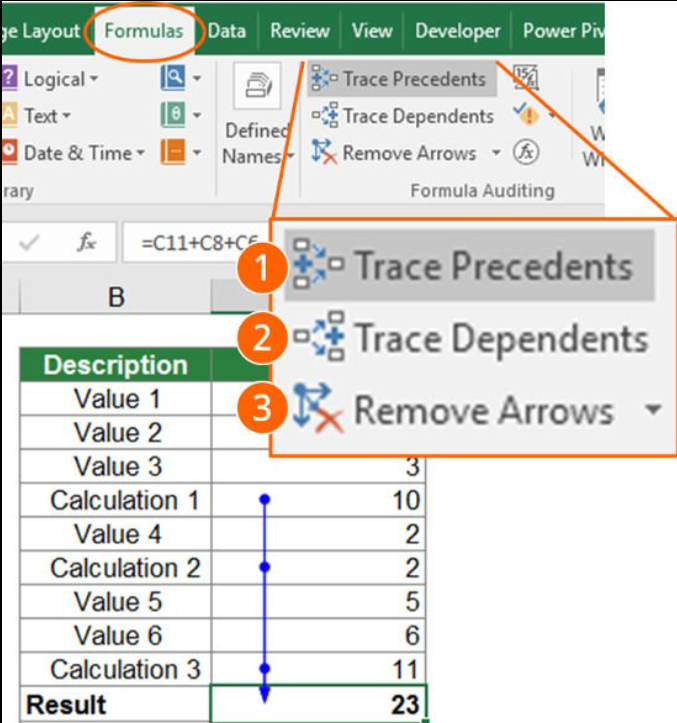The width and height of the screenshot is (677, 723).
Task: Select the 'Value 1' cell
Action: coord(116,398)
